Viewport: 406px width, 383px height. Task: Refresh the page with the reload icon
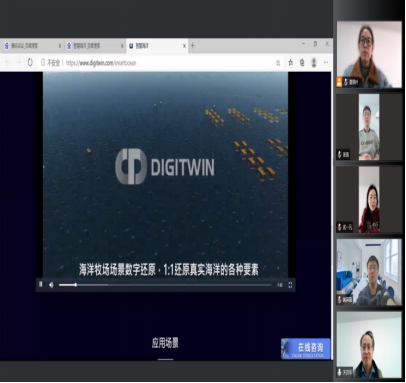[30, 62]
